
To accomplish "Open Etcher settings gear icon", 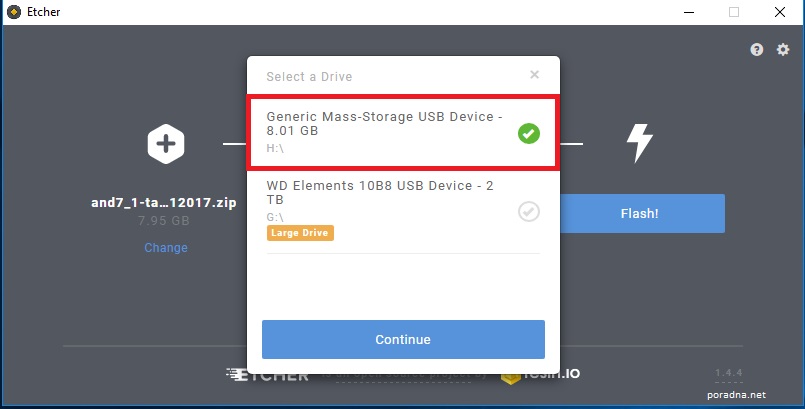I will pyautogui.click(x=783, y=49).
